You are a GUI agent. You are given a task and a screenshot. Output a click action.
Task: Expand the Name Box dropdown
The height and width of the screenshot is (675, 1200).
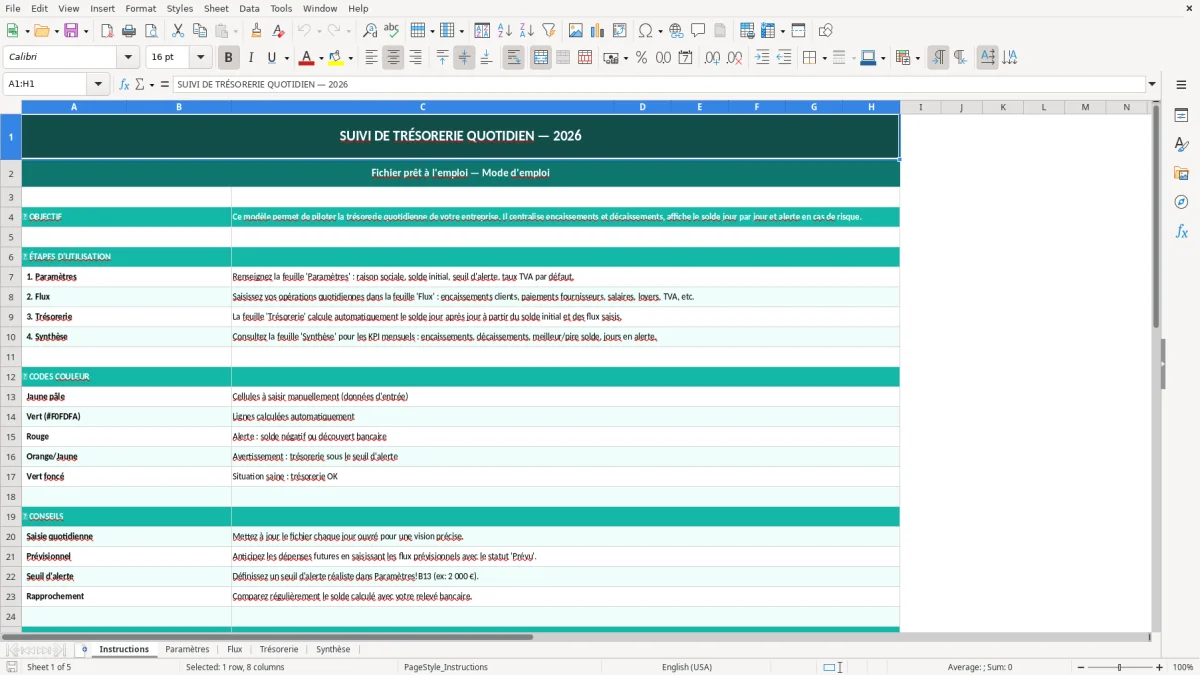(98, 84)
